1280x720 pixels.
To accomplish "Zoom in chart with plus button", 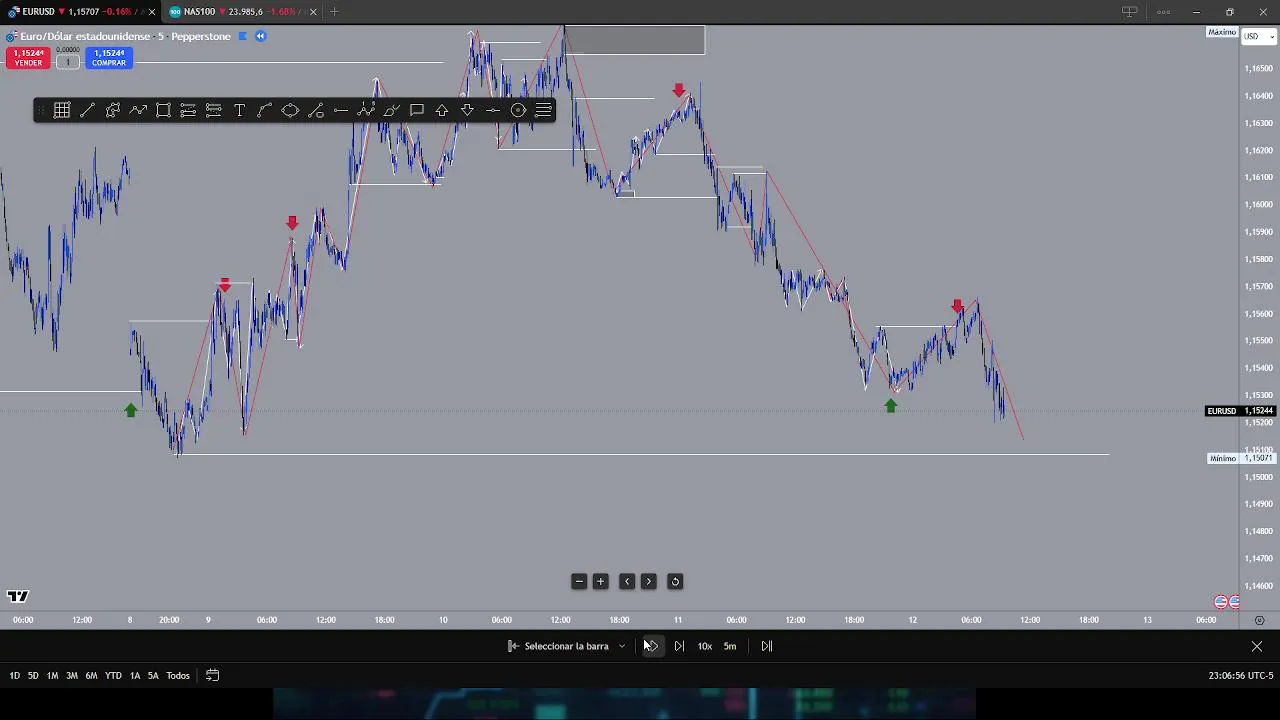I will (x=601, y=581).
